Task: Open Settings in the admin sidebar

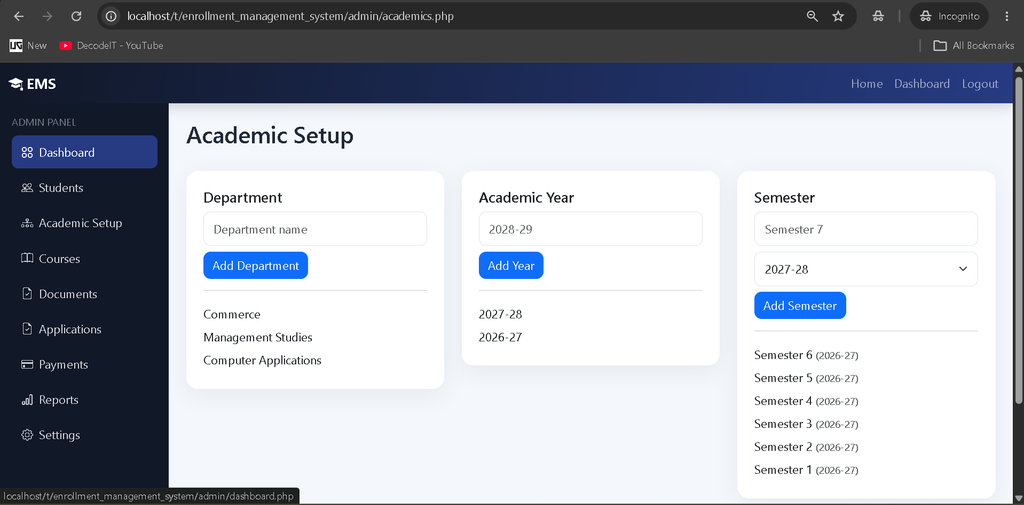Action: point(84,435)
